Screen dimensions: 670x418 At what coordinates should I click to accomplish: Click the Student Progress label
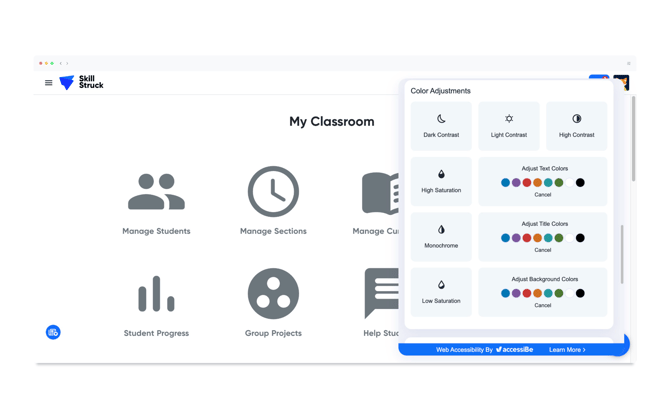click(156, 333)
